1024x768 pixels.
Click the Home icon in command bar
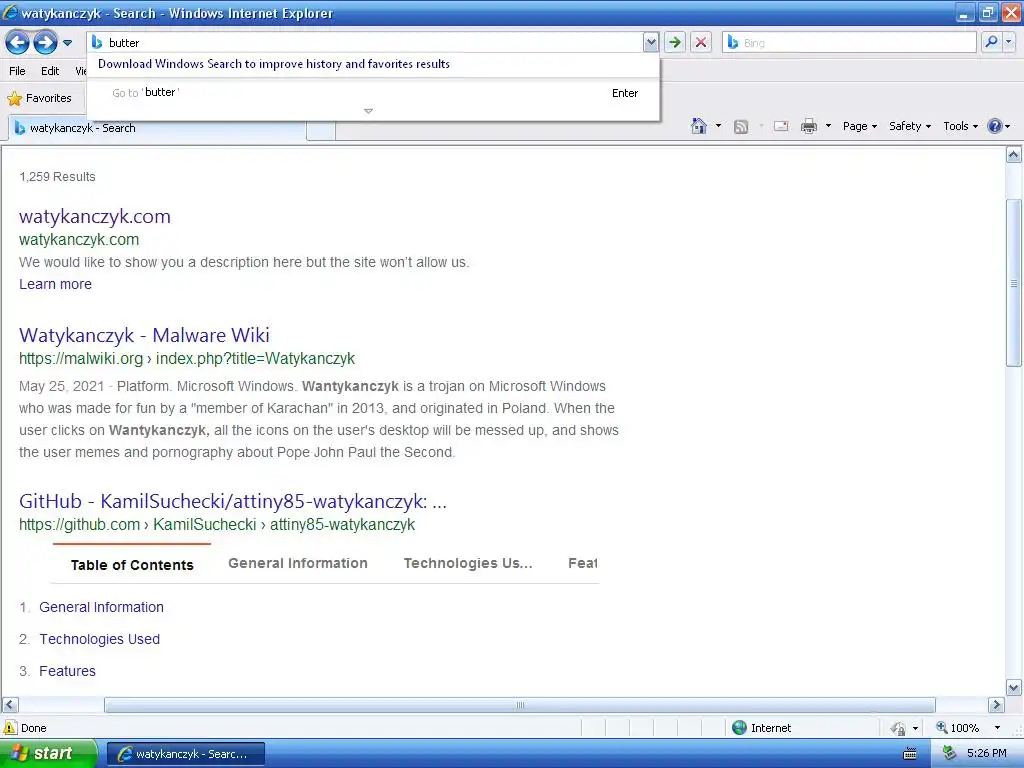click(x=698, y=126)
